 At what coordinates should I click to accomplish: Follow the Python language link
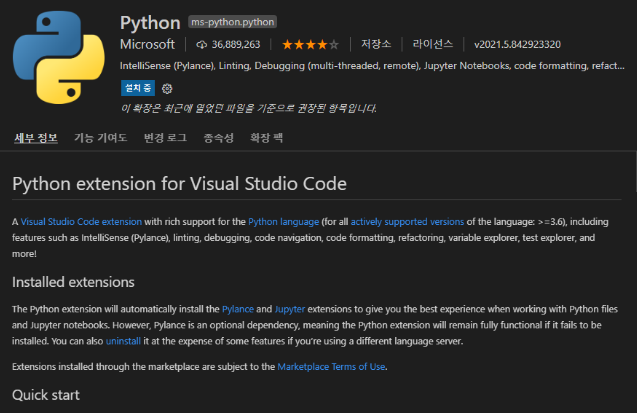pyautogui.click(x=284, y=222)
